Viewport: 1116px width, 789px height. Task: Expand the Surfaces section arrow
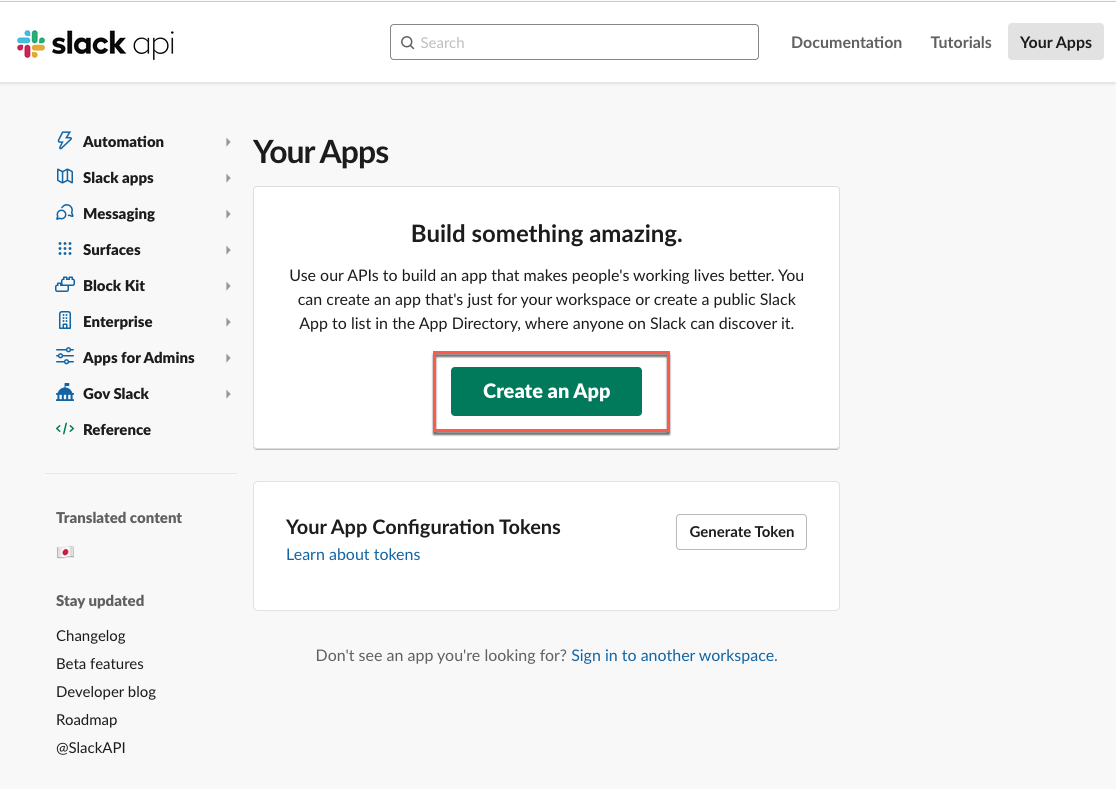(x=228, y=250)
